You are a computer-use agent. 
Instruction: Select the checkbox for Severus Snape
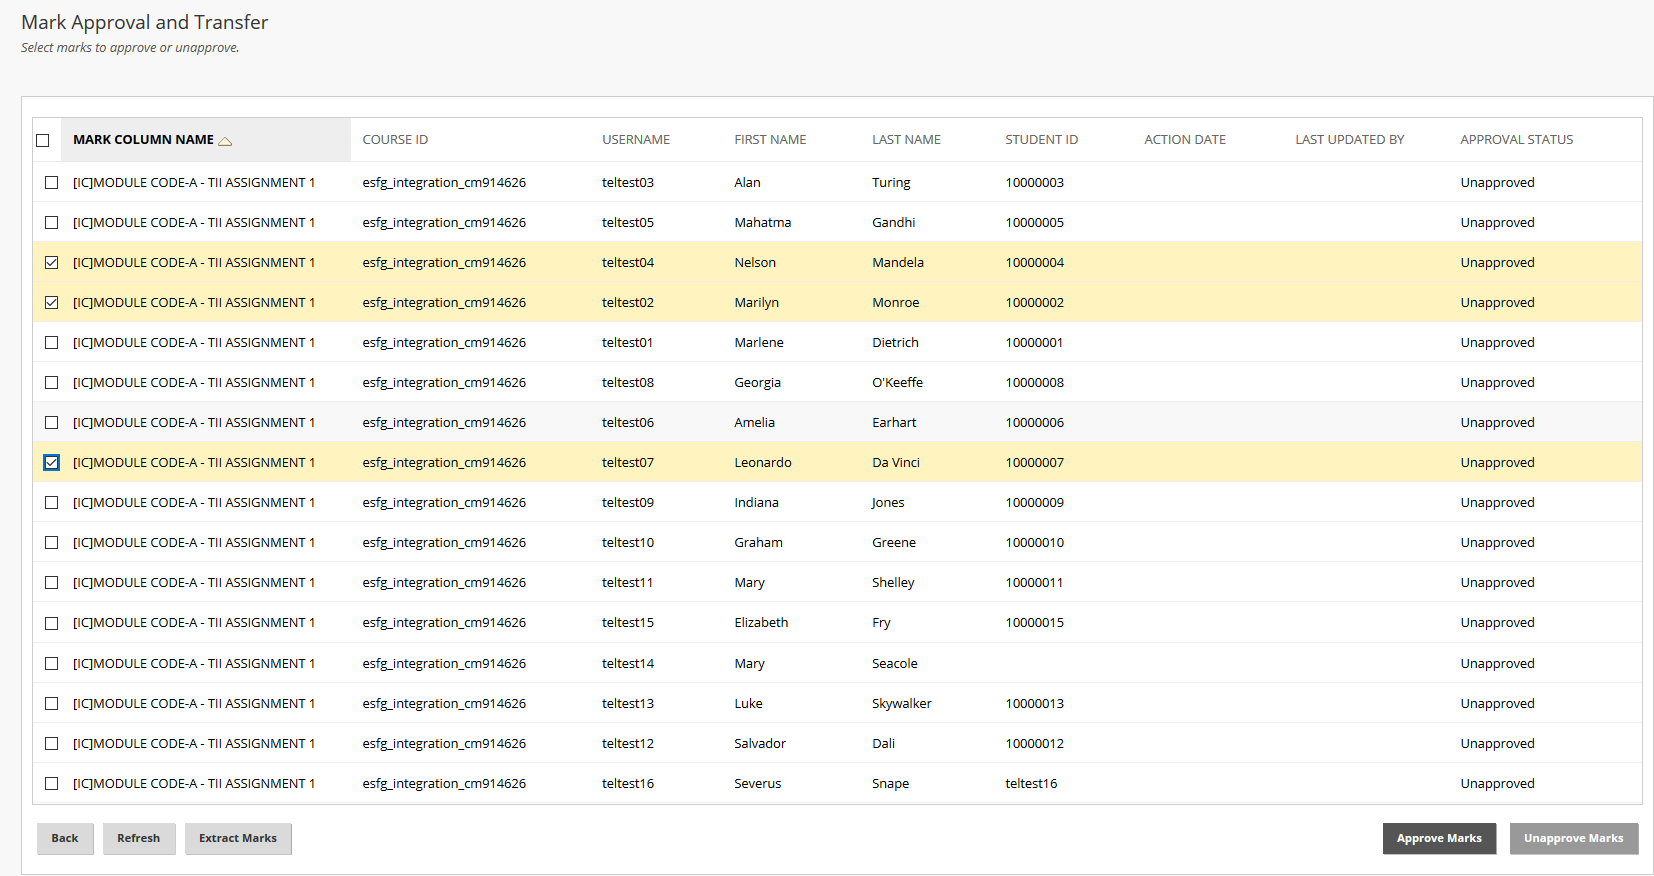(52, 784)
